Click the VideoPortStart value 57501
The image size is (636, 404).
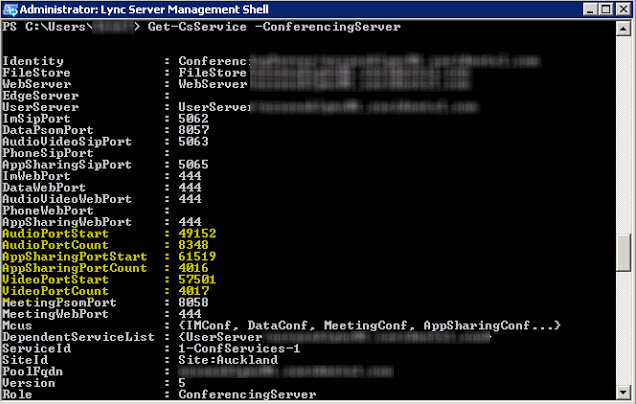[x=197, y=281]
